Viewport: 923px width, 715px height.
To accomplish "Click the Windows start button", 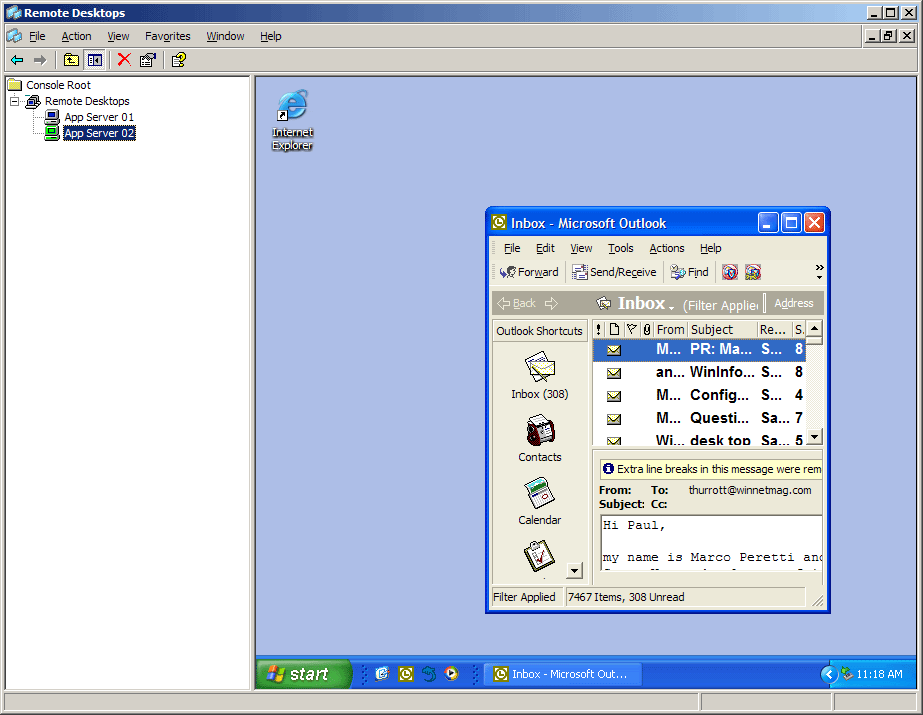I will pos(303,674).
